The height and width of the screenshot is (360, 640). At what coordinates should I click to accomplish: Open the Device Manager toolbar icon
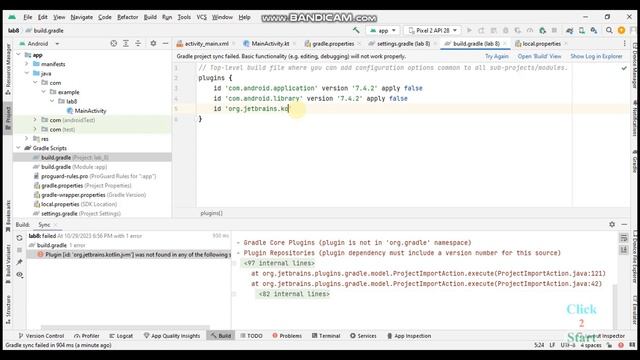[582, 31]
